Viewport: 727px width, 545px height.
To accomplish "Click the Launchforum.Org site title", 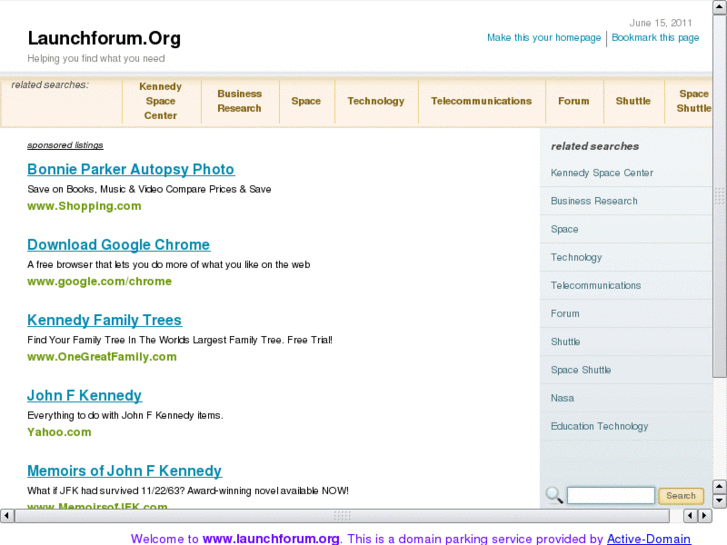I will (104, 38).
